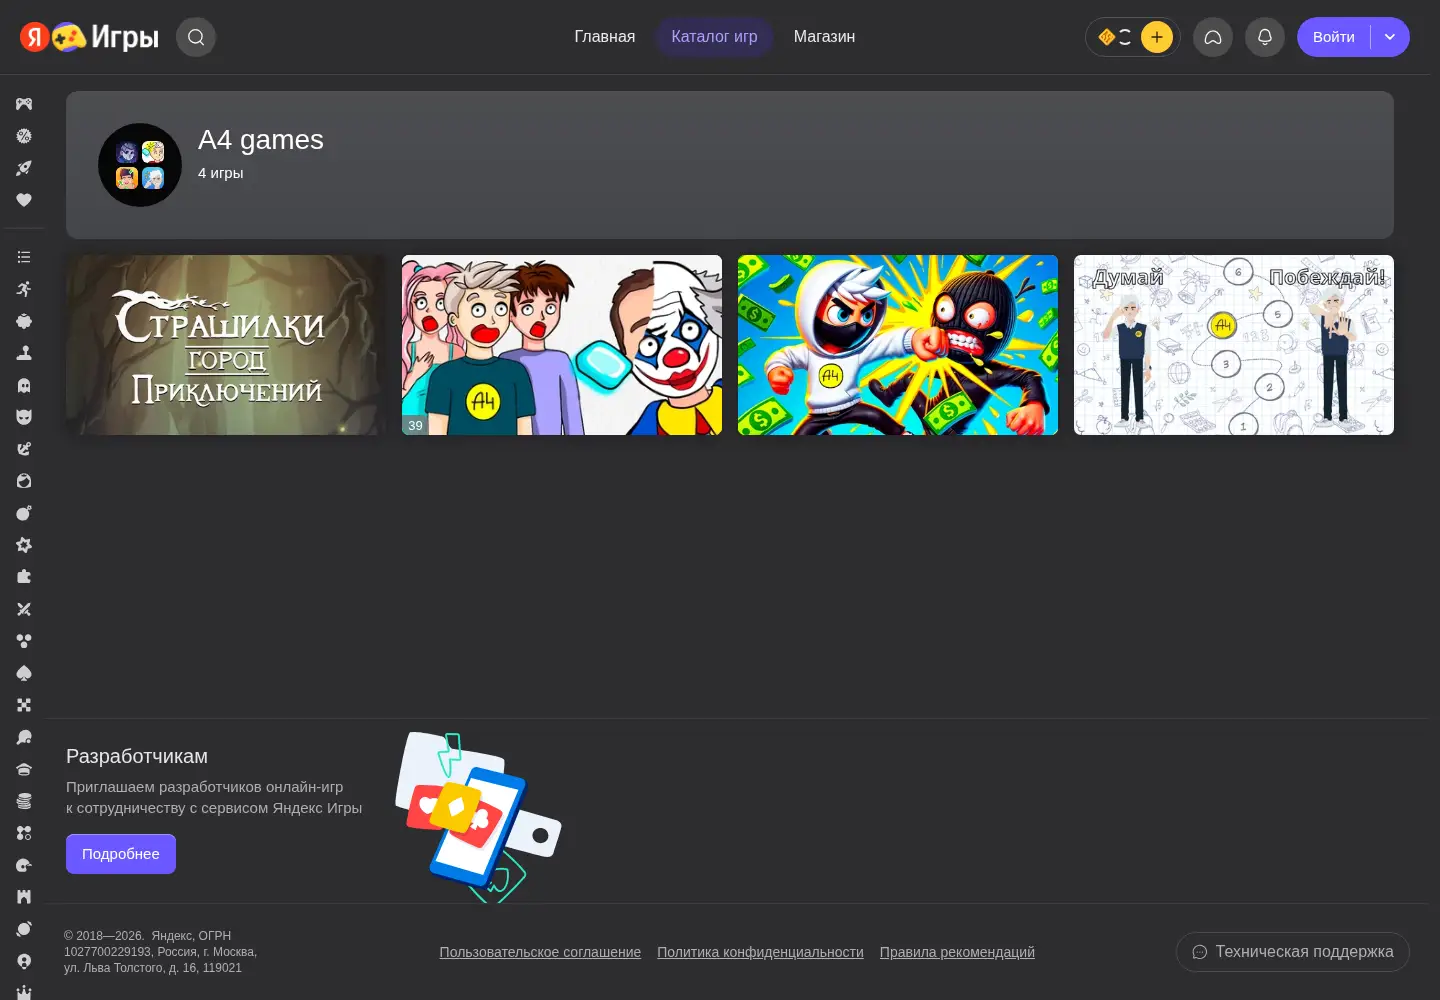Select the crossed swords category icon
Viewport: 1440px width, 1000px height.
(24, 609)
